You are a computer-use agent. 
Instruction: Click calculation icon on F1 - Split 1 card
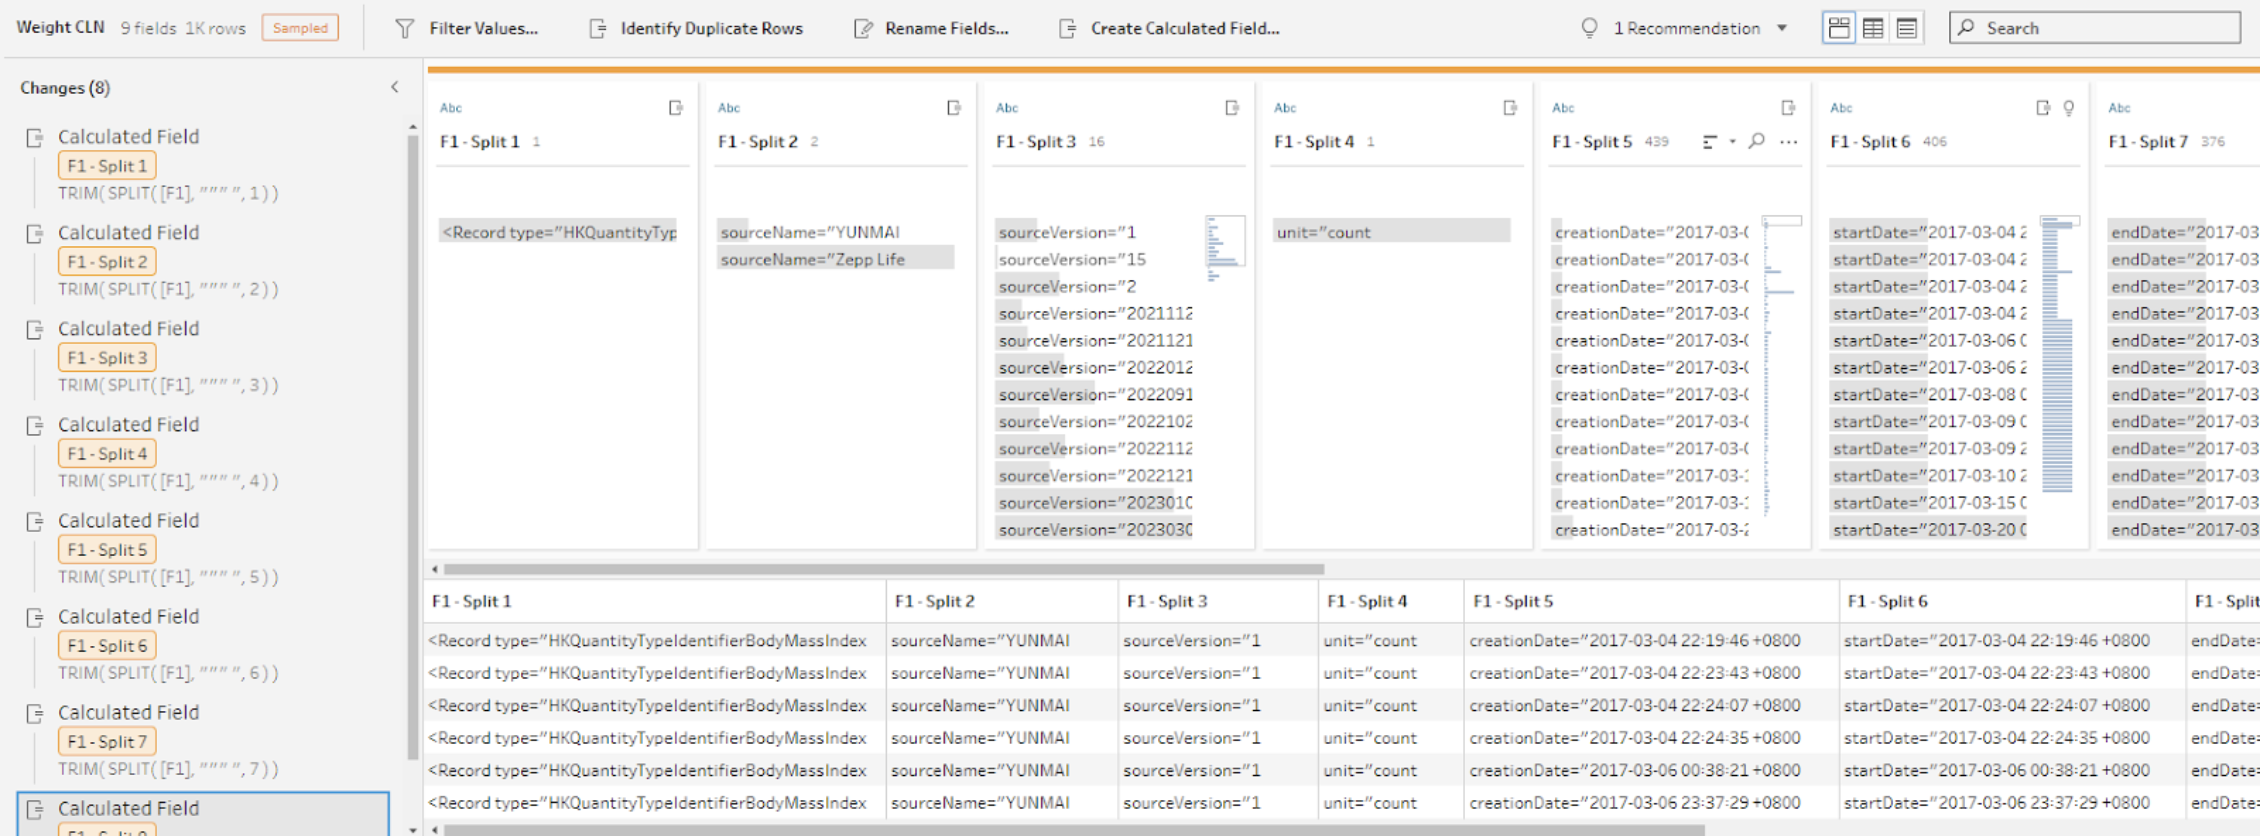(x=676, y=108)
